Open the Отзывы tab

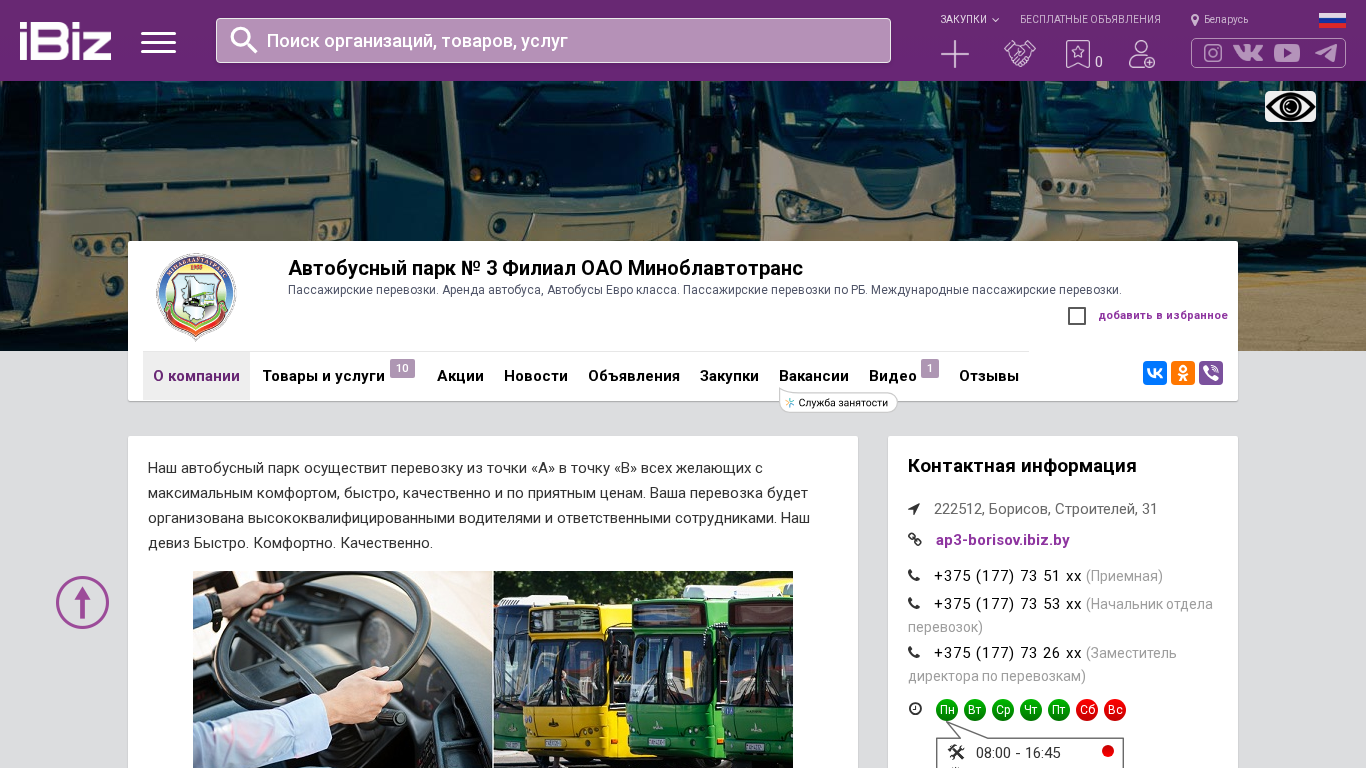click(x=989, y=376)
